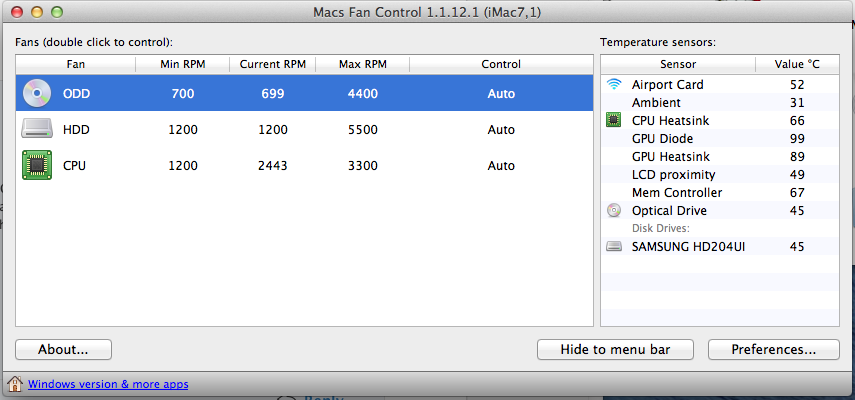
Task: Click the ODD optical disc fan icon
Action: tap(37, 94)
